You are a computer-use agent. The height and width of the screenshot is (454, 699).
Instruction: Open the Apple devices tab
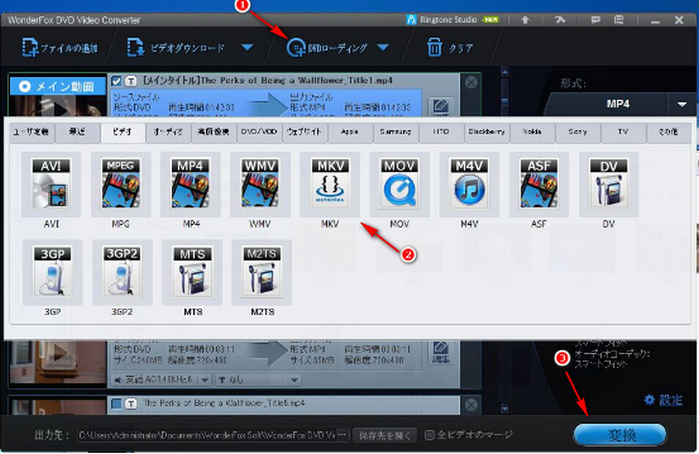pos(350,132)
